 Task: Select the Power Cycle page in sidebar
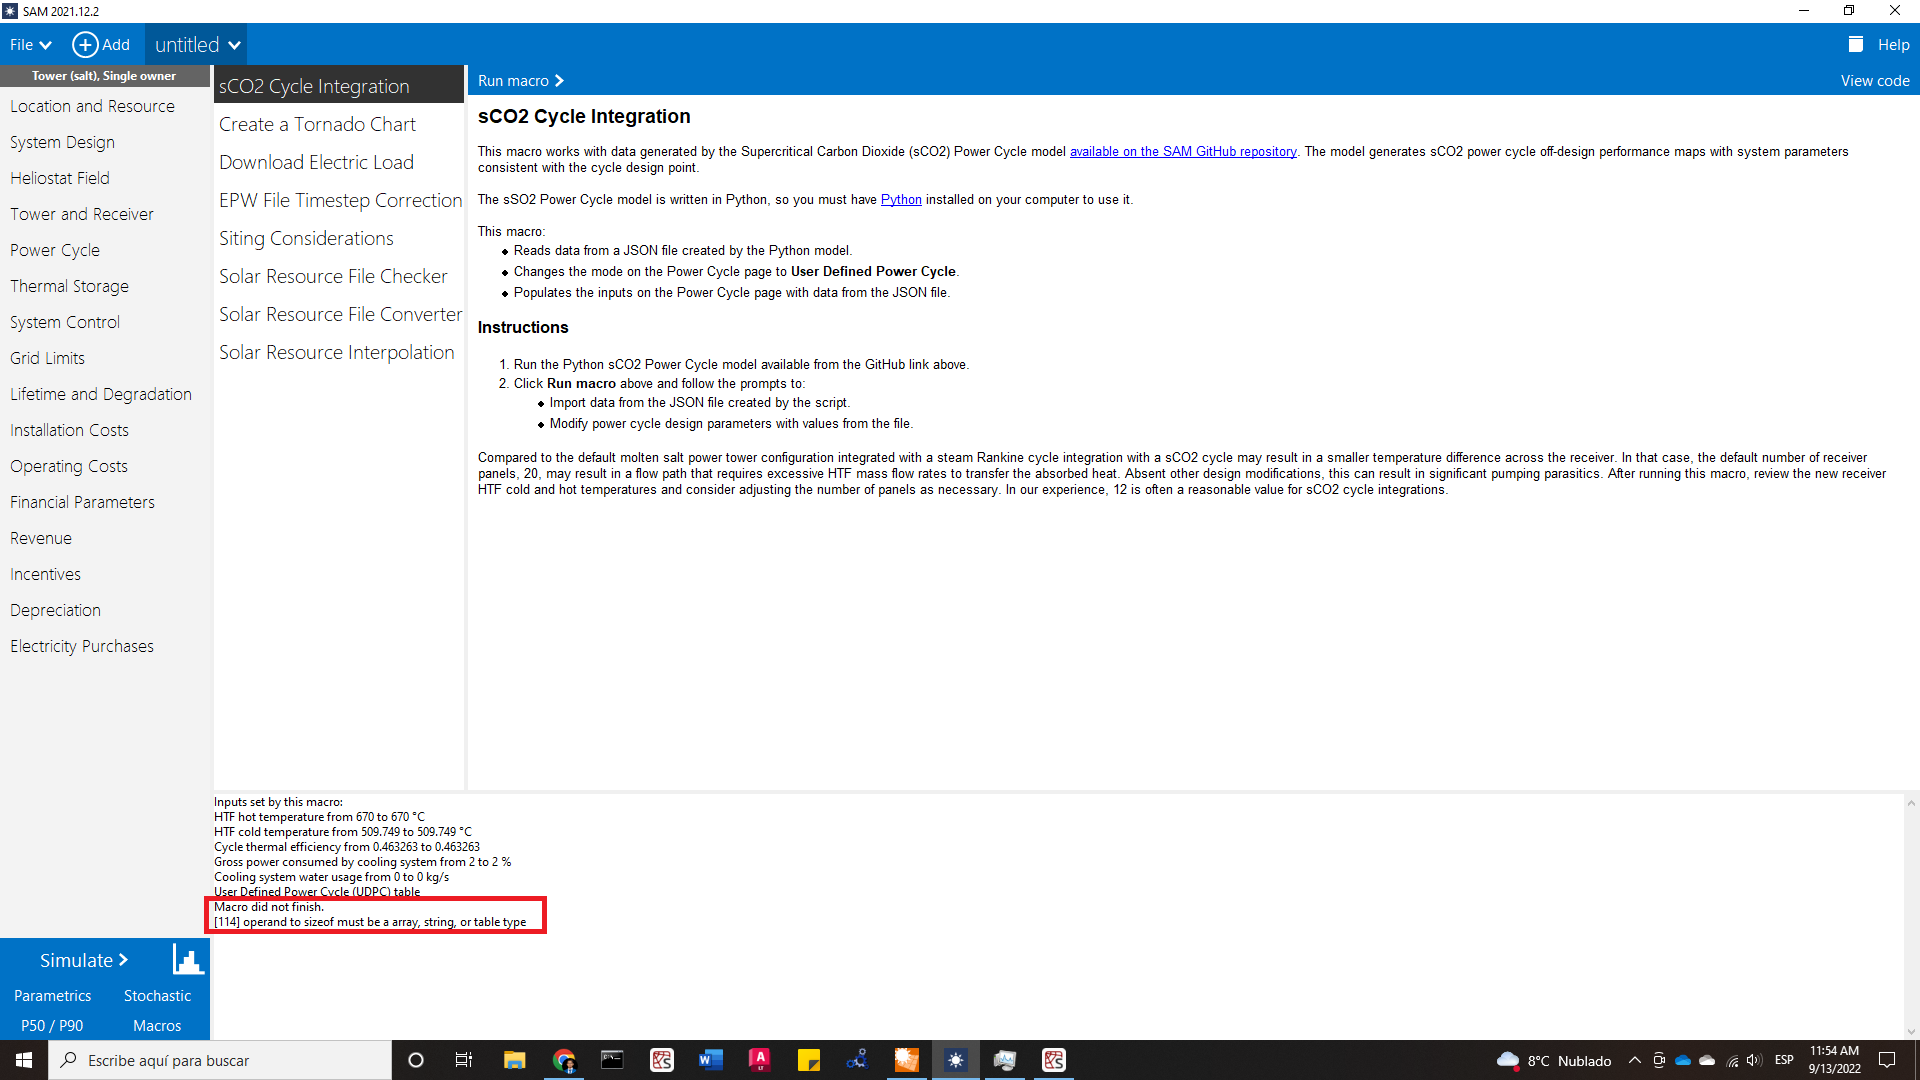tap(54, 249)
